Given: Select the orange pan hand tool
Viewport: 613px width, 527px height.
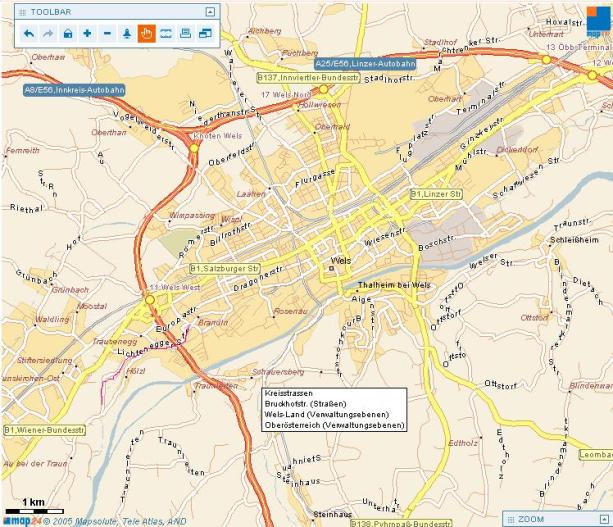Looking at the screenshot, I should 146,33.
